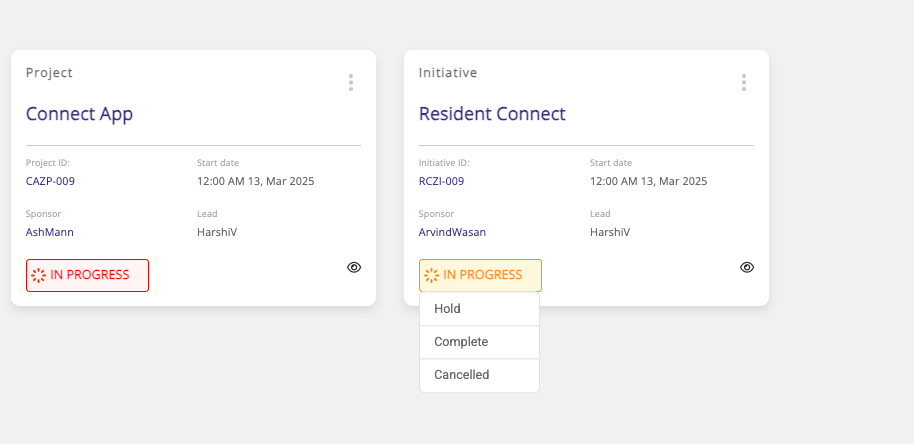Click lead HarshiV on the Resident Connect card
Image resolution: width=914 pixels, height=444 pixels.
click(610, 232)
